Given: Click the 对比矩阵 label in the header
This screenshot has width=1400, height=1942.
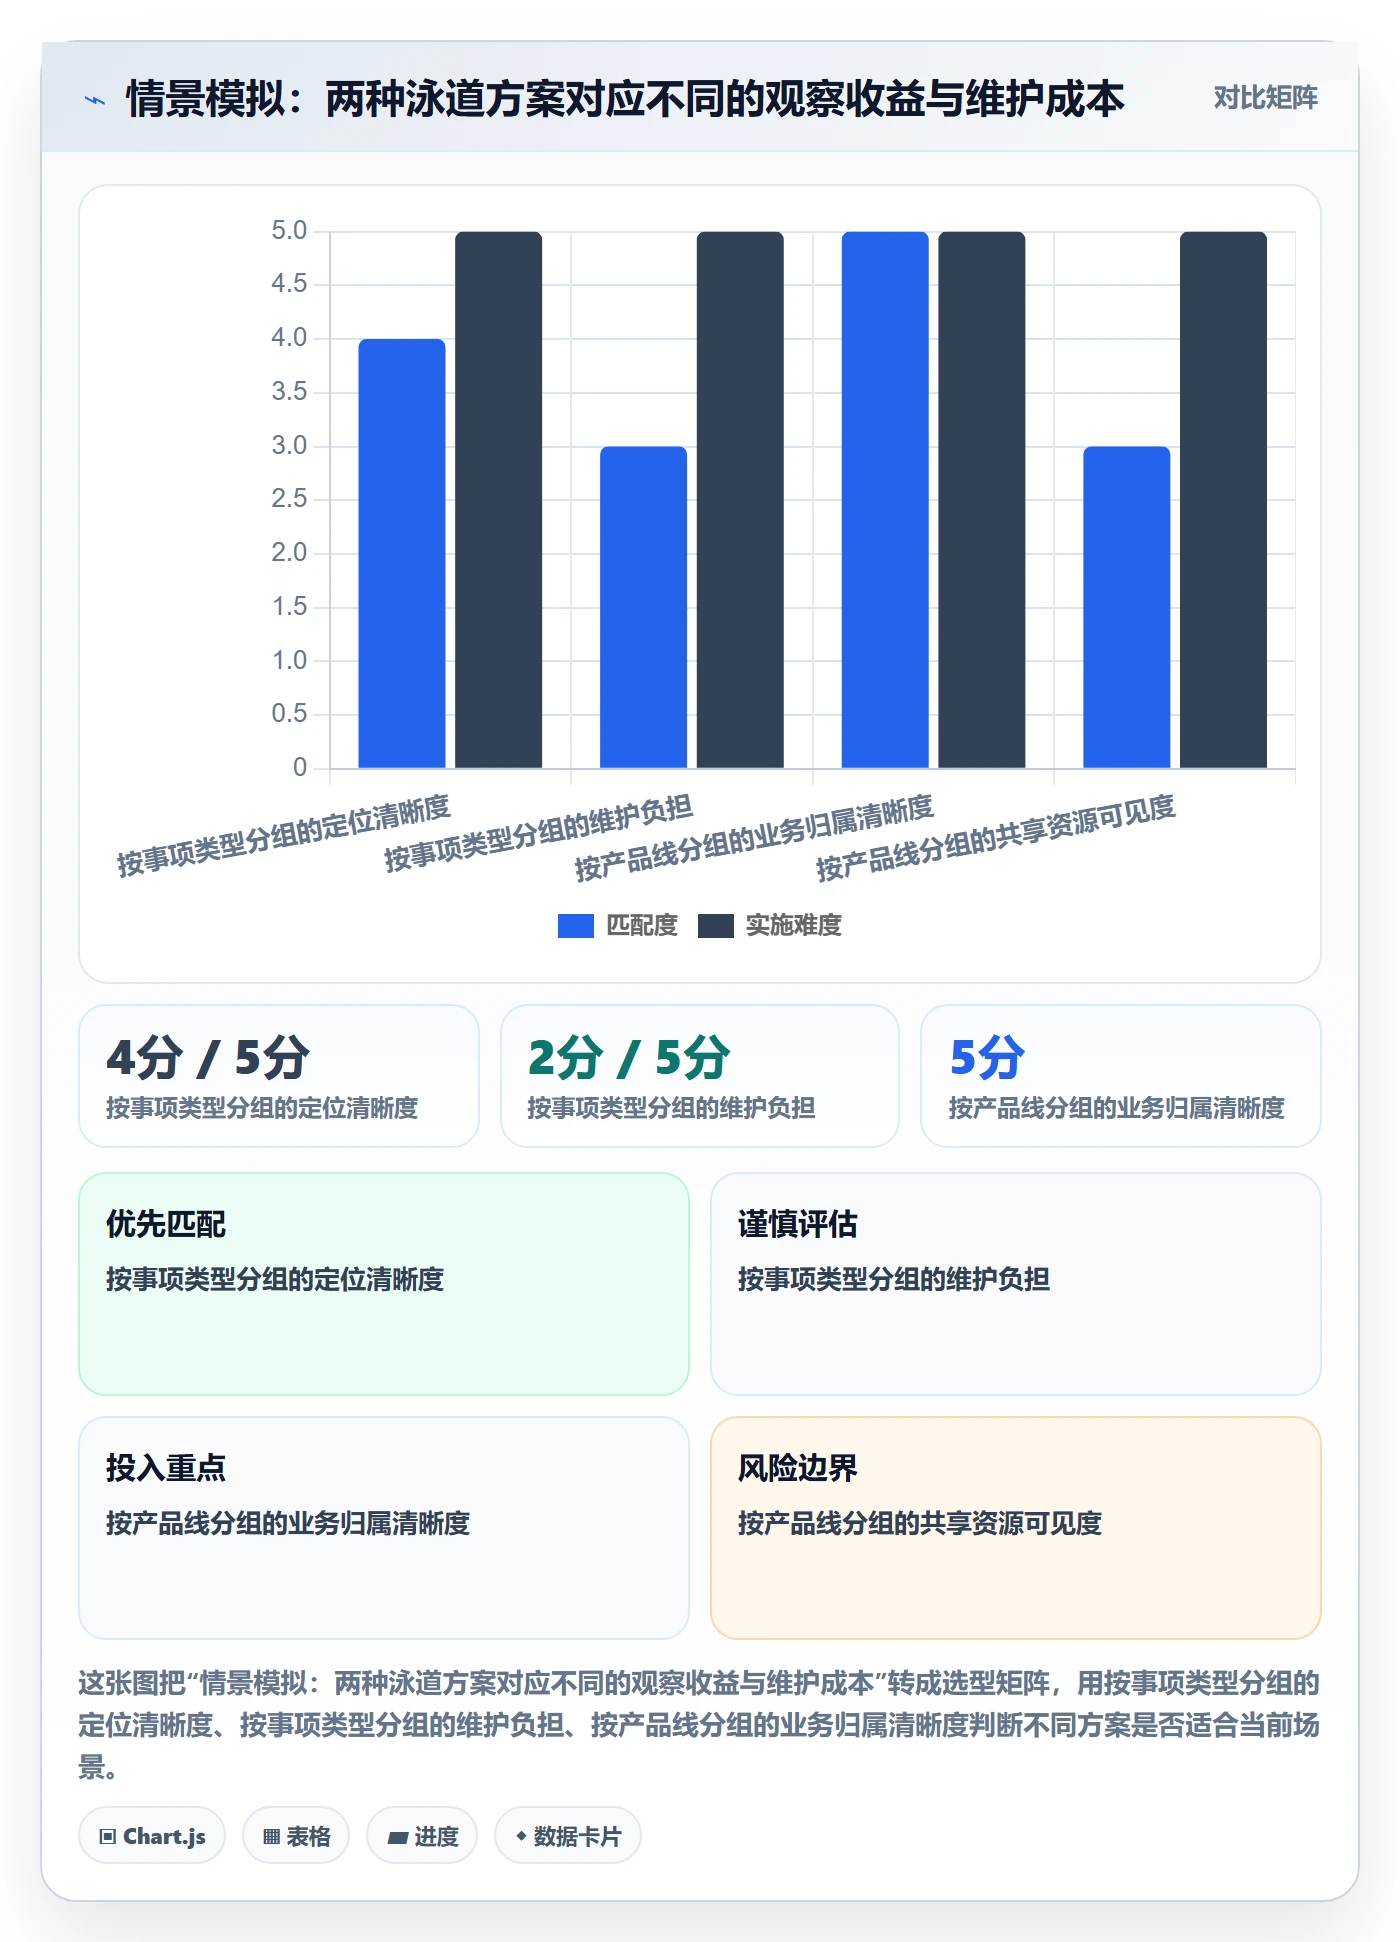Looking at the screenshot, I should click(x=1265, y=98).
